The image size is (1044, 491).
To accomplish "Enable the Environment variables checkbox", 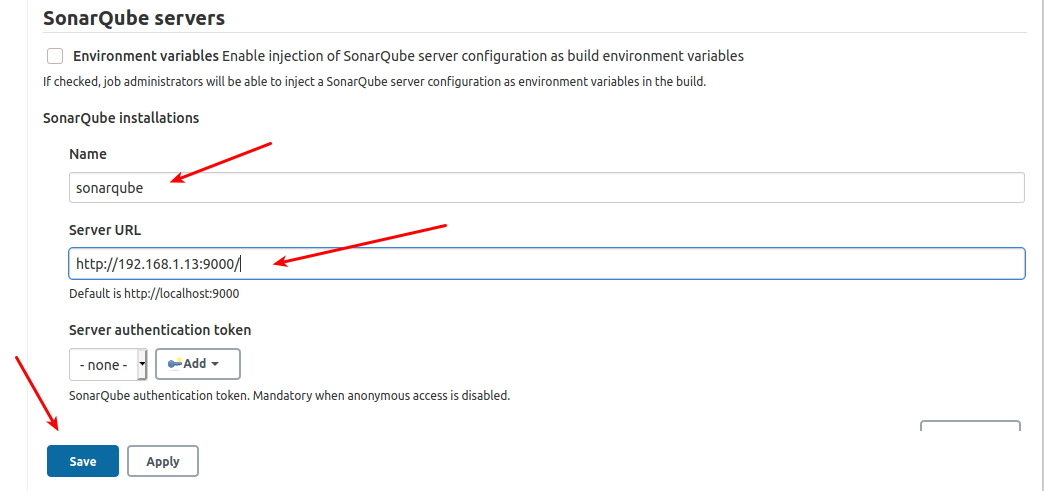I will point(55,56).
